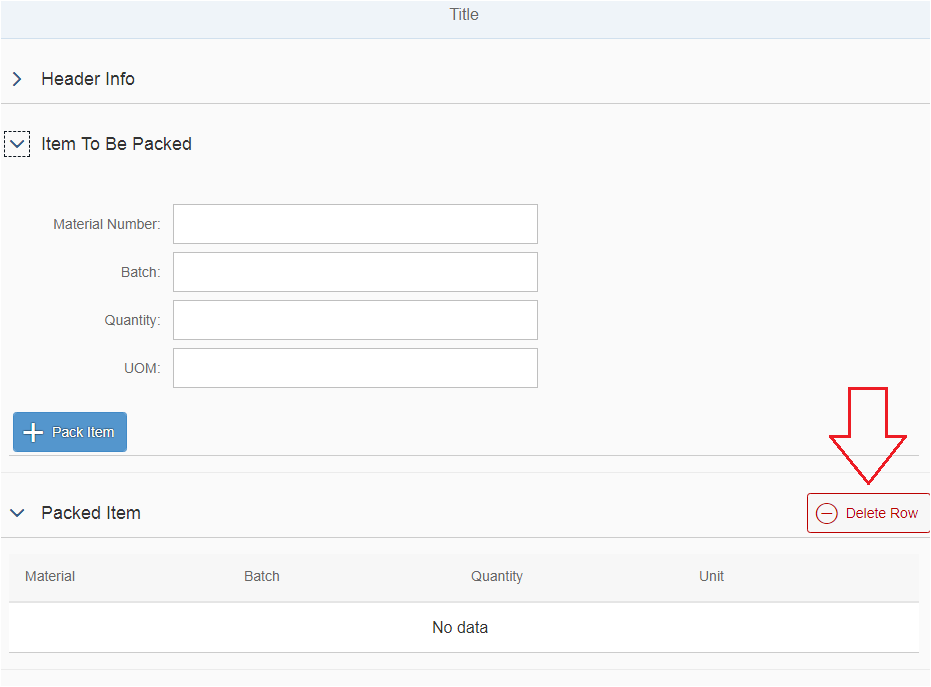Image resolution: width=931 pixels, height=687 pixels.
Task: Click the Quantity column header in table
Action: tap(497, 576)
